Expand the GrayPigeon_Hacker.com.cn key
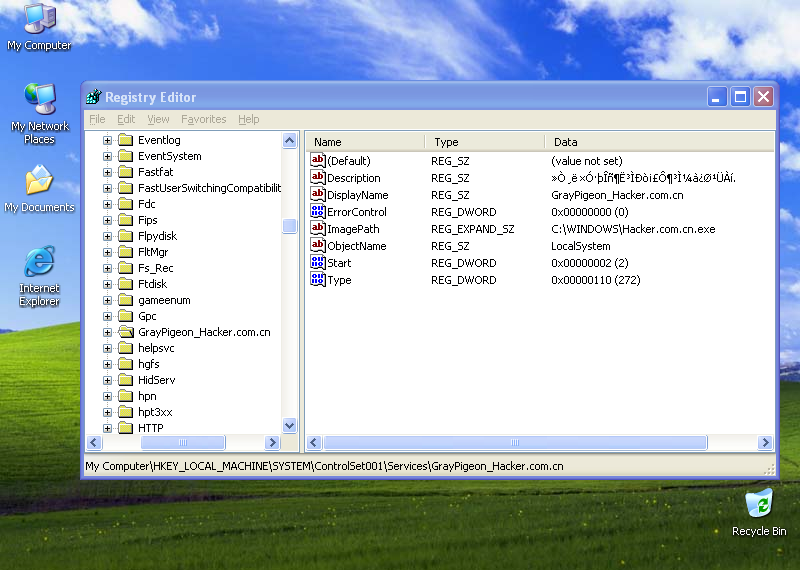Screen dimensions: 800x570 click(x=107, y=332)
